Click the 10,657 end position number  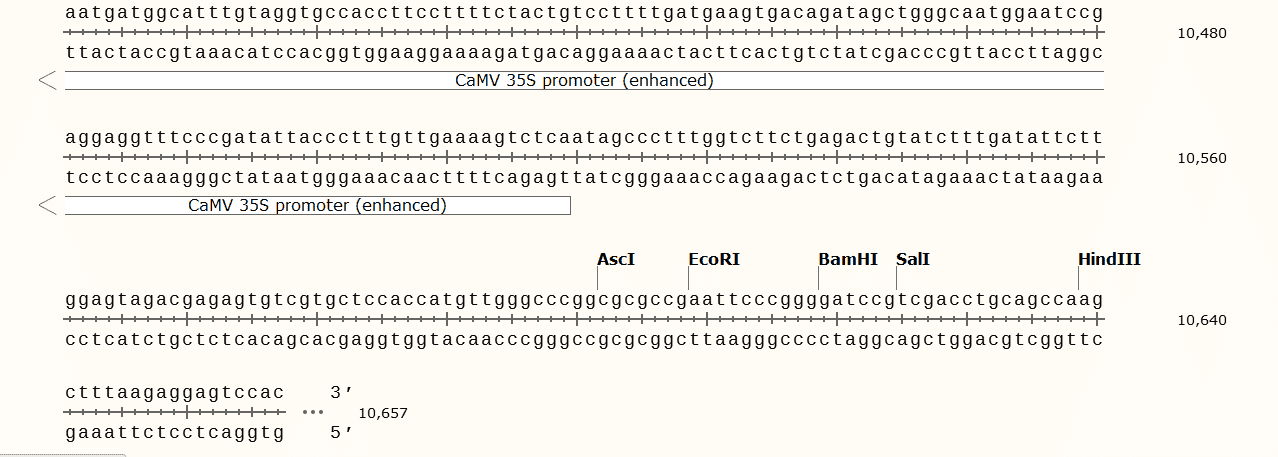383,412
